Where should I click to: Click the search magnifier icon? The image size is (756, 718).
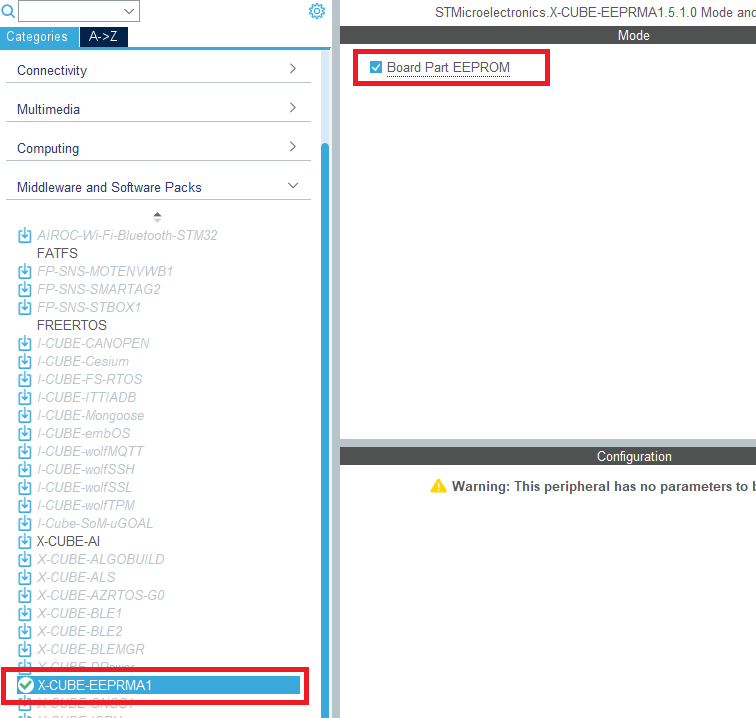8,11
